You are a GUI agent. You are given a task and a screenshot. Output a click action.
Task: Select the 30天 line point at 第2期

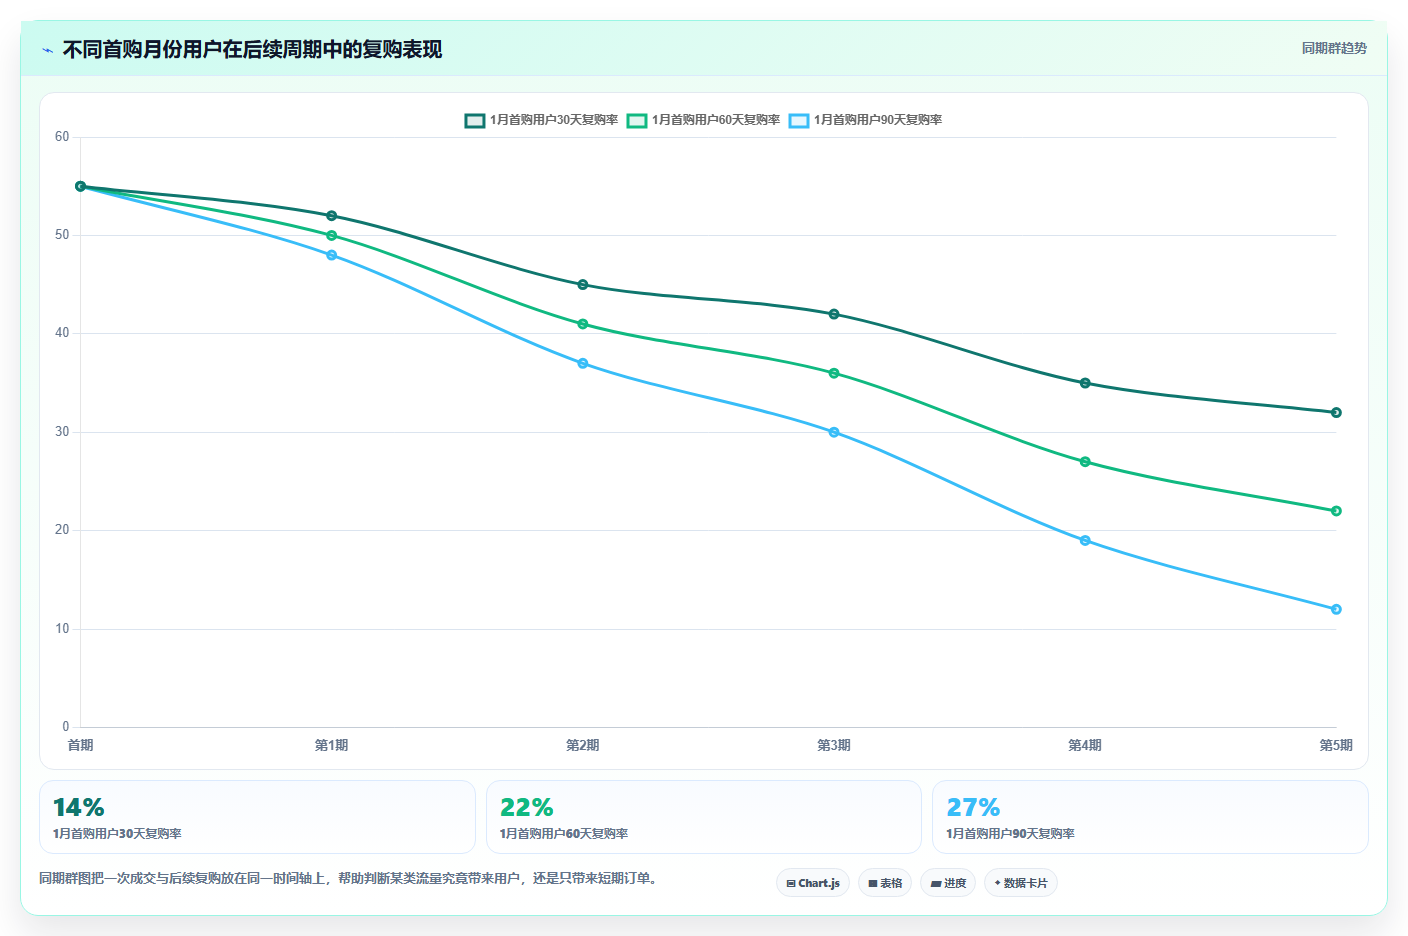tap(583, 285)
